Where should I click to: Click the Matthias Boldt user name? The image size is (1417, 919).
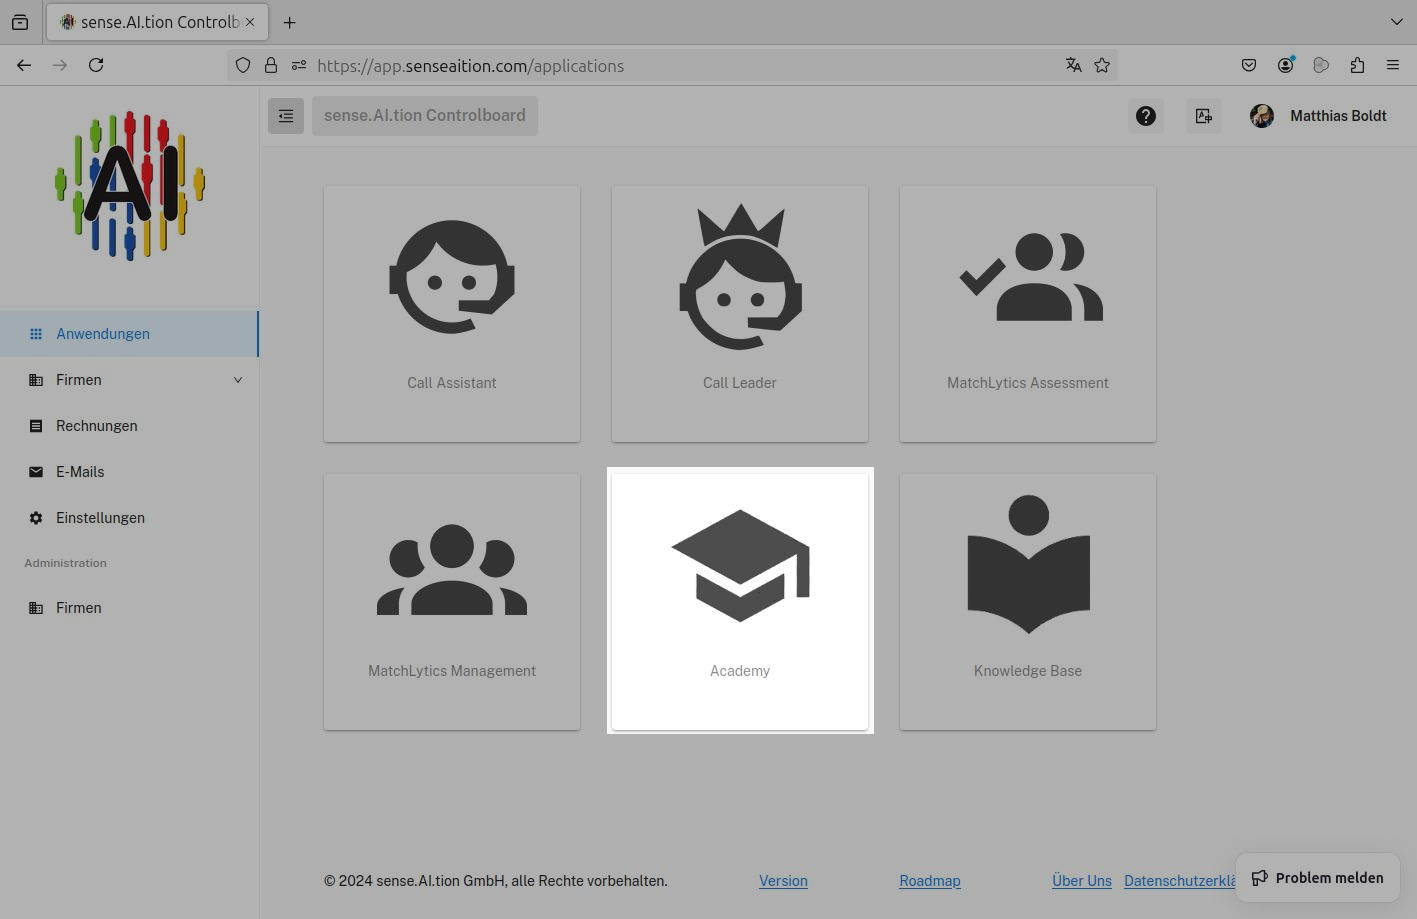click(x=1338, y=116)
